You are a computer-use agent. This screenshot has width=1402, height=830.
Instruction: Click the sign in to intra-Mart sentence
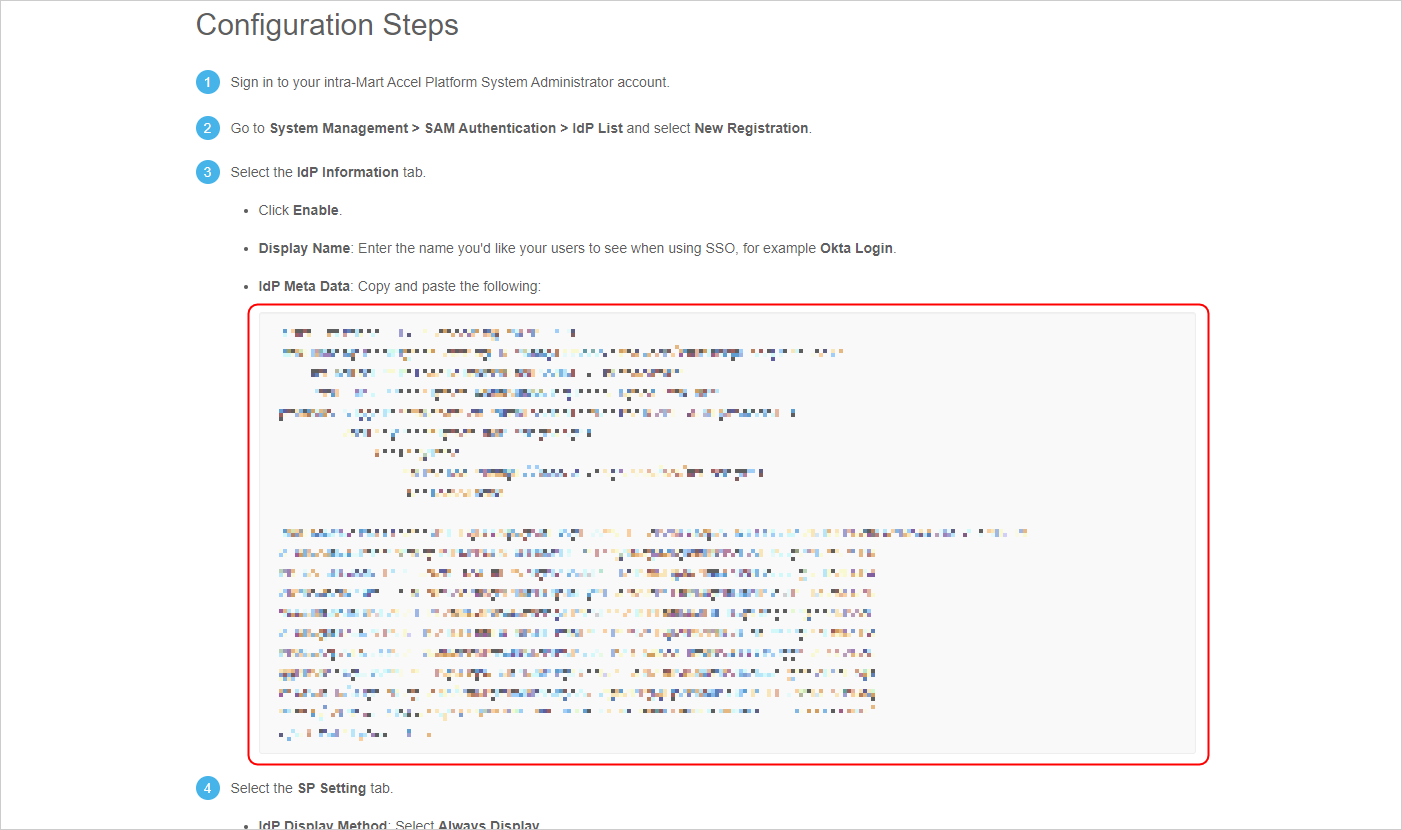449,82
